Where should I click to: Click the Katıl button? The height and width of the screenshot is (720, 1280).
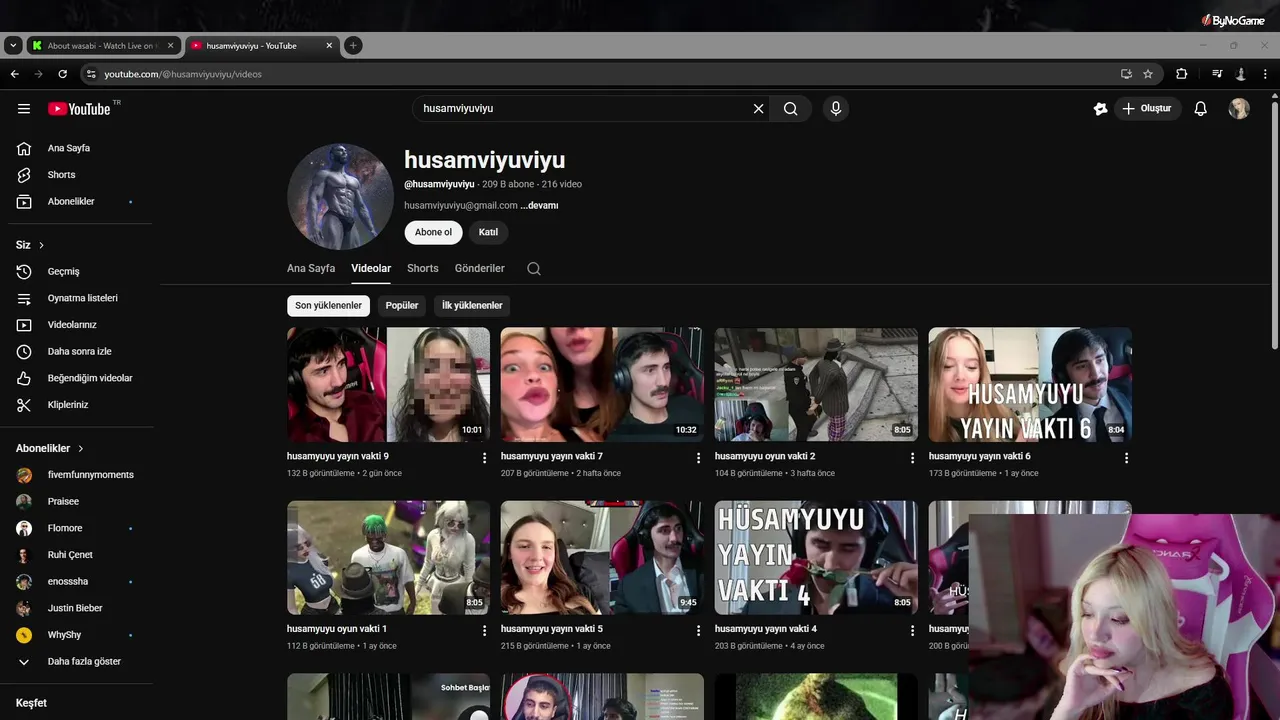pos(488,232)
